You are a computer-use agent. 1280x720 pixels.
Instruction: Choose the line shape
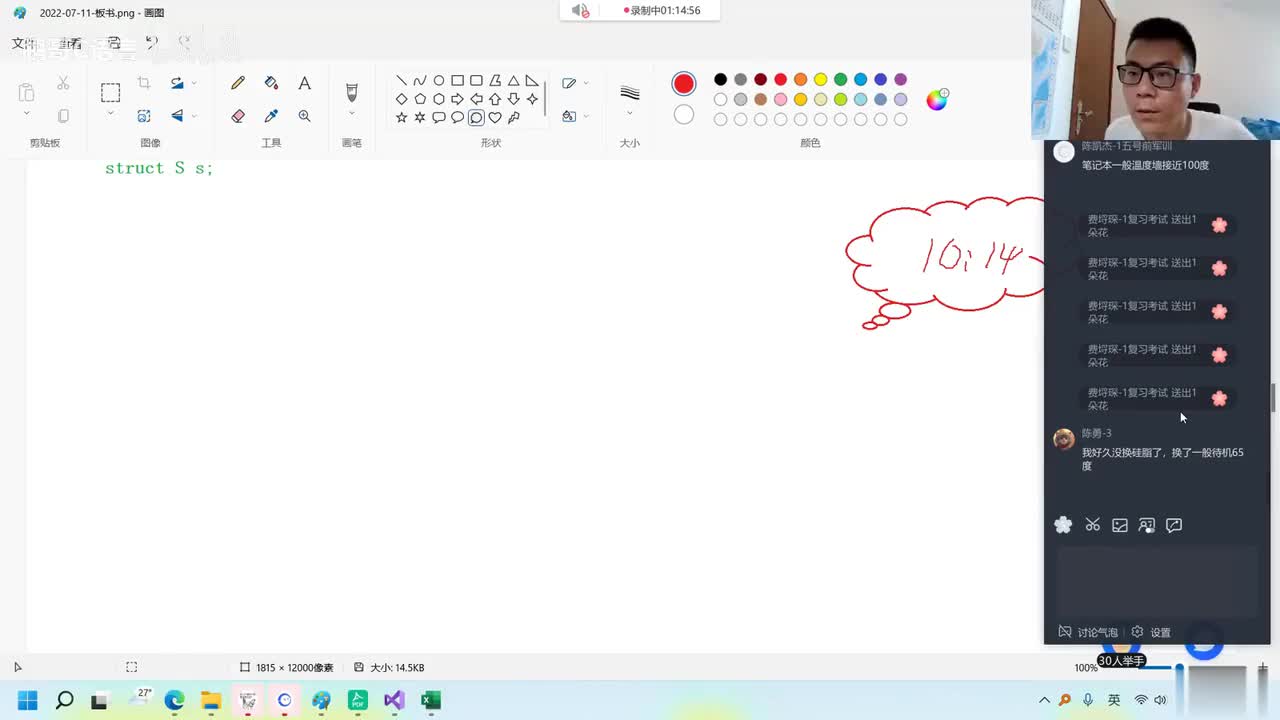click(x=401, y=80)
